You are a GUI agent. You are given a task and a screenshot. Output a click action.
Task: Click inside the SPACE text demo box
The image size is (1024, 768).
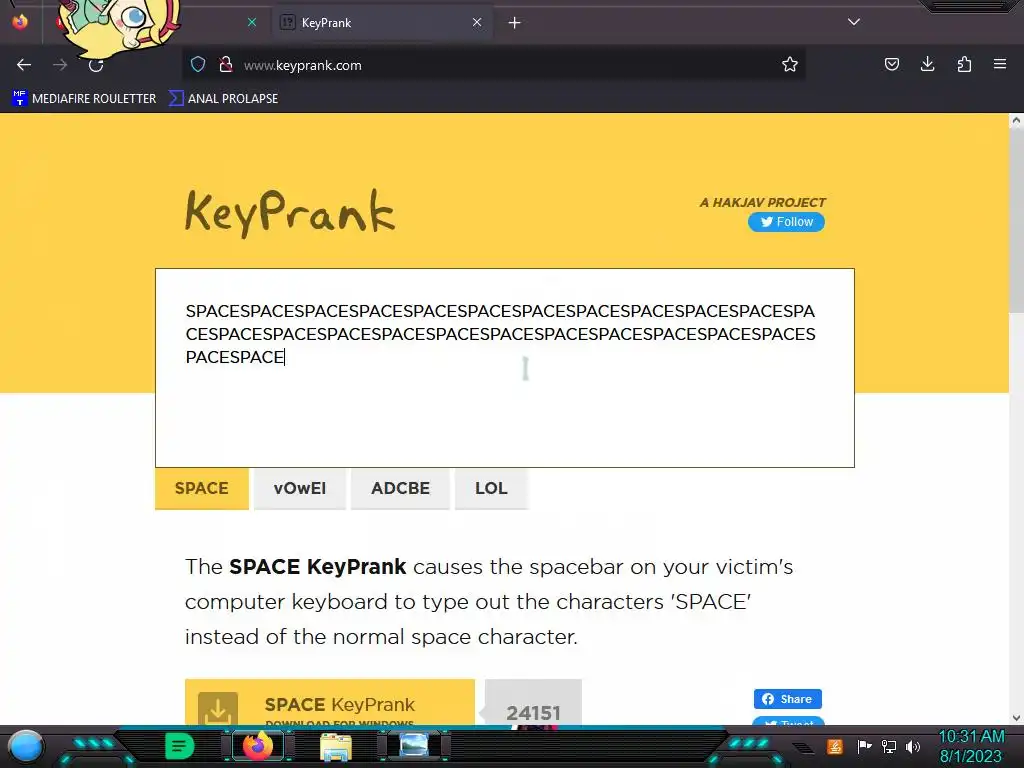click(x=505, y=368)
